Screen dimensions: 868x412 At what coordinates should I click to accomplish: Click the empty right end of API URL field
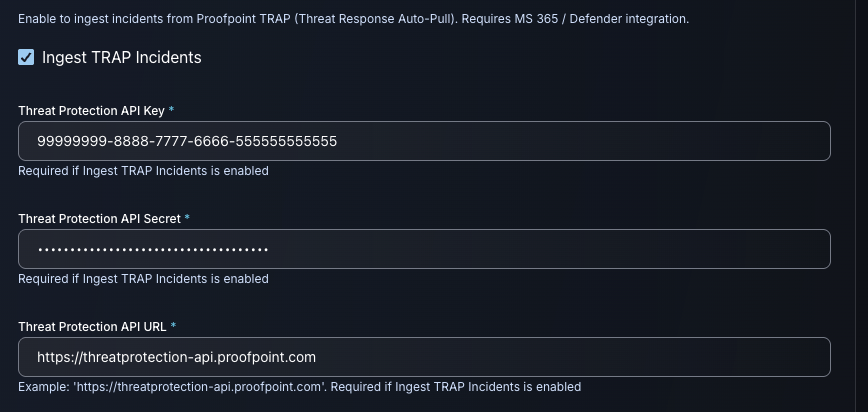(700, 357)
